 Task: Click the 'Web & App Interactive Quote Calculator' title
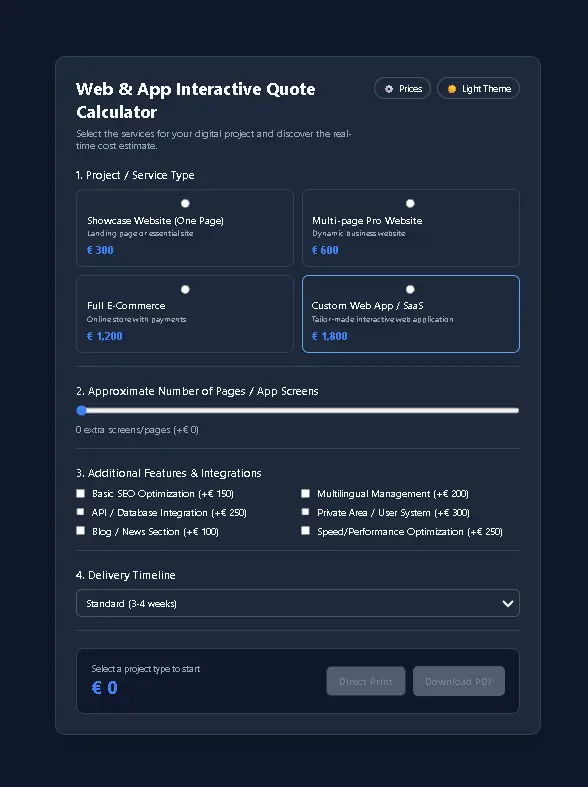click(x=196, y=100)
